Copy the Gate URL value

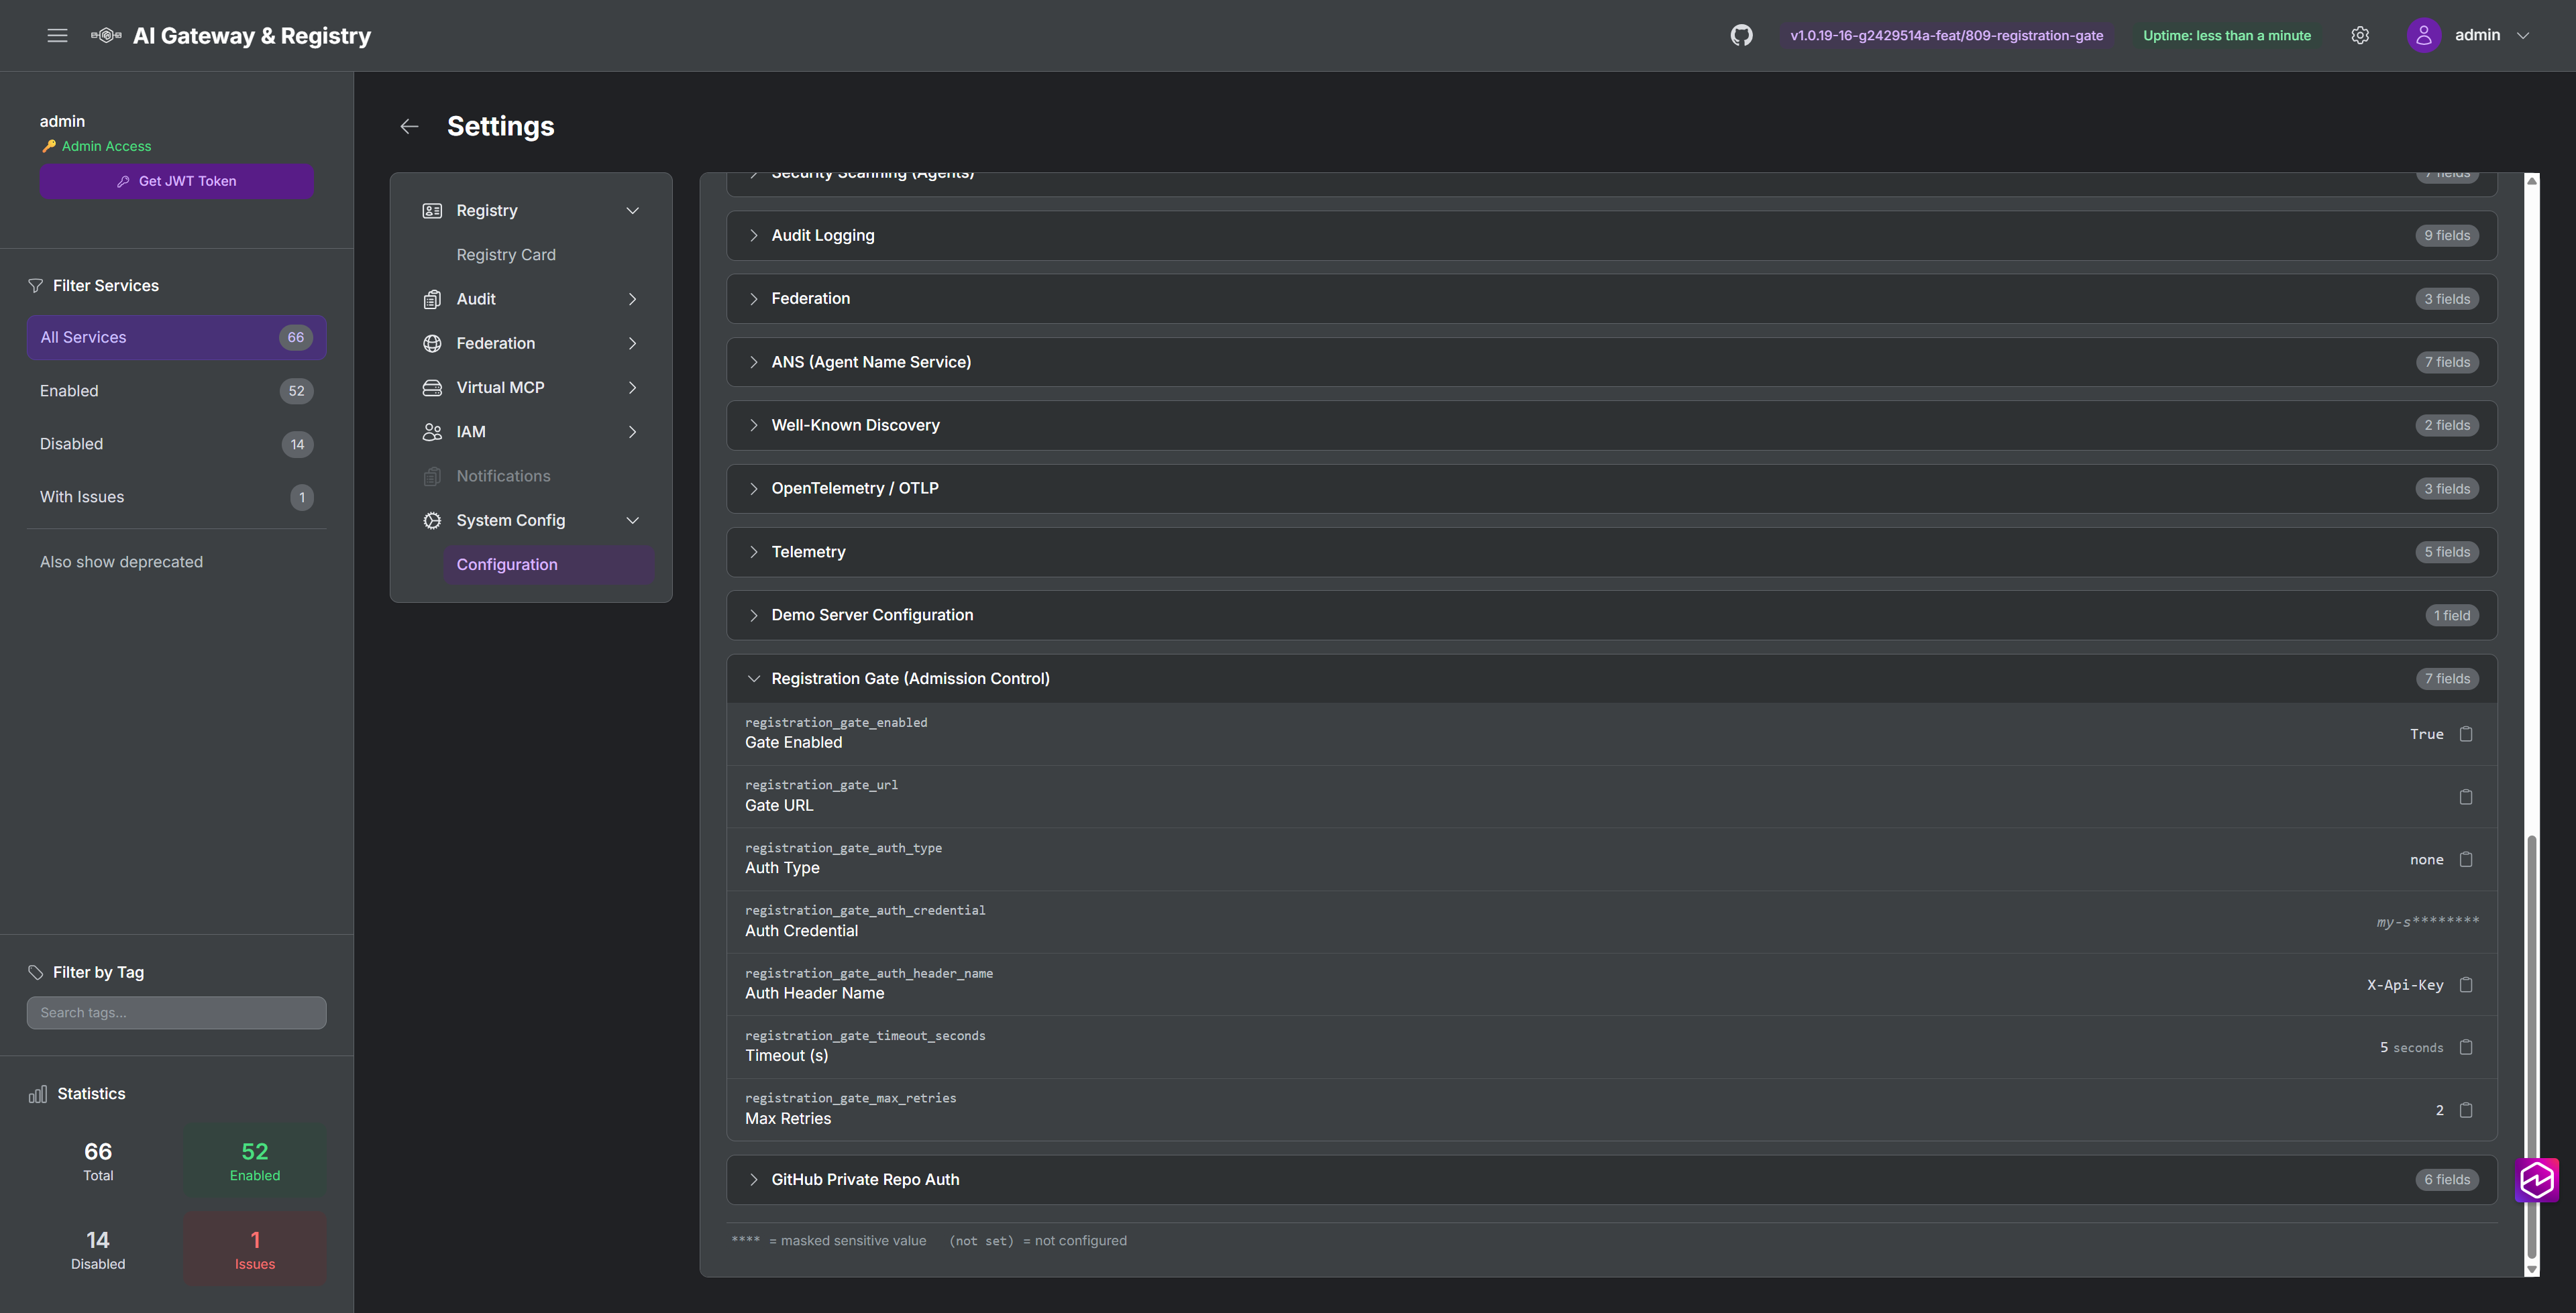(2466, 797)
